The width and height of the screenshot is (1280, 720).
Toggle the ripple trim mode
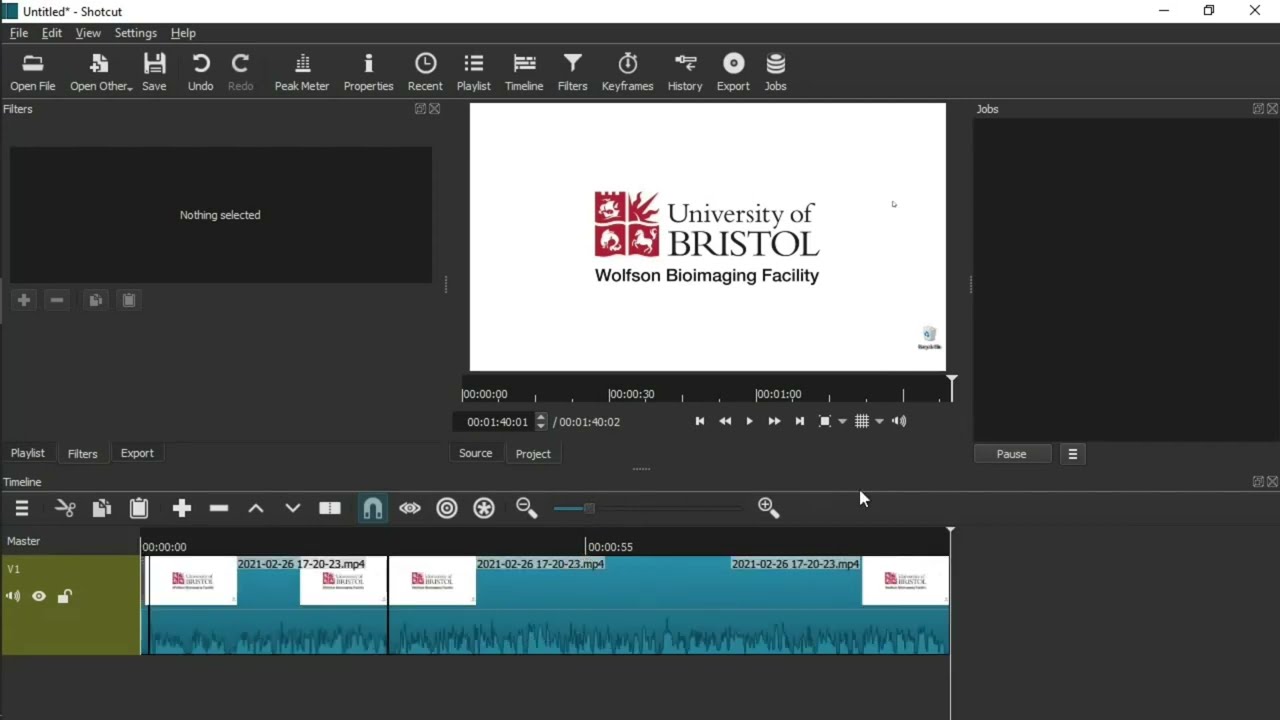(x=447, y=508)
